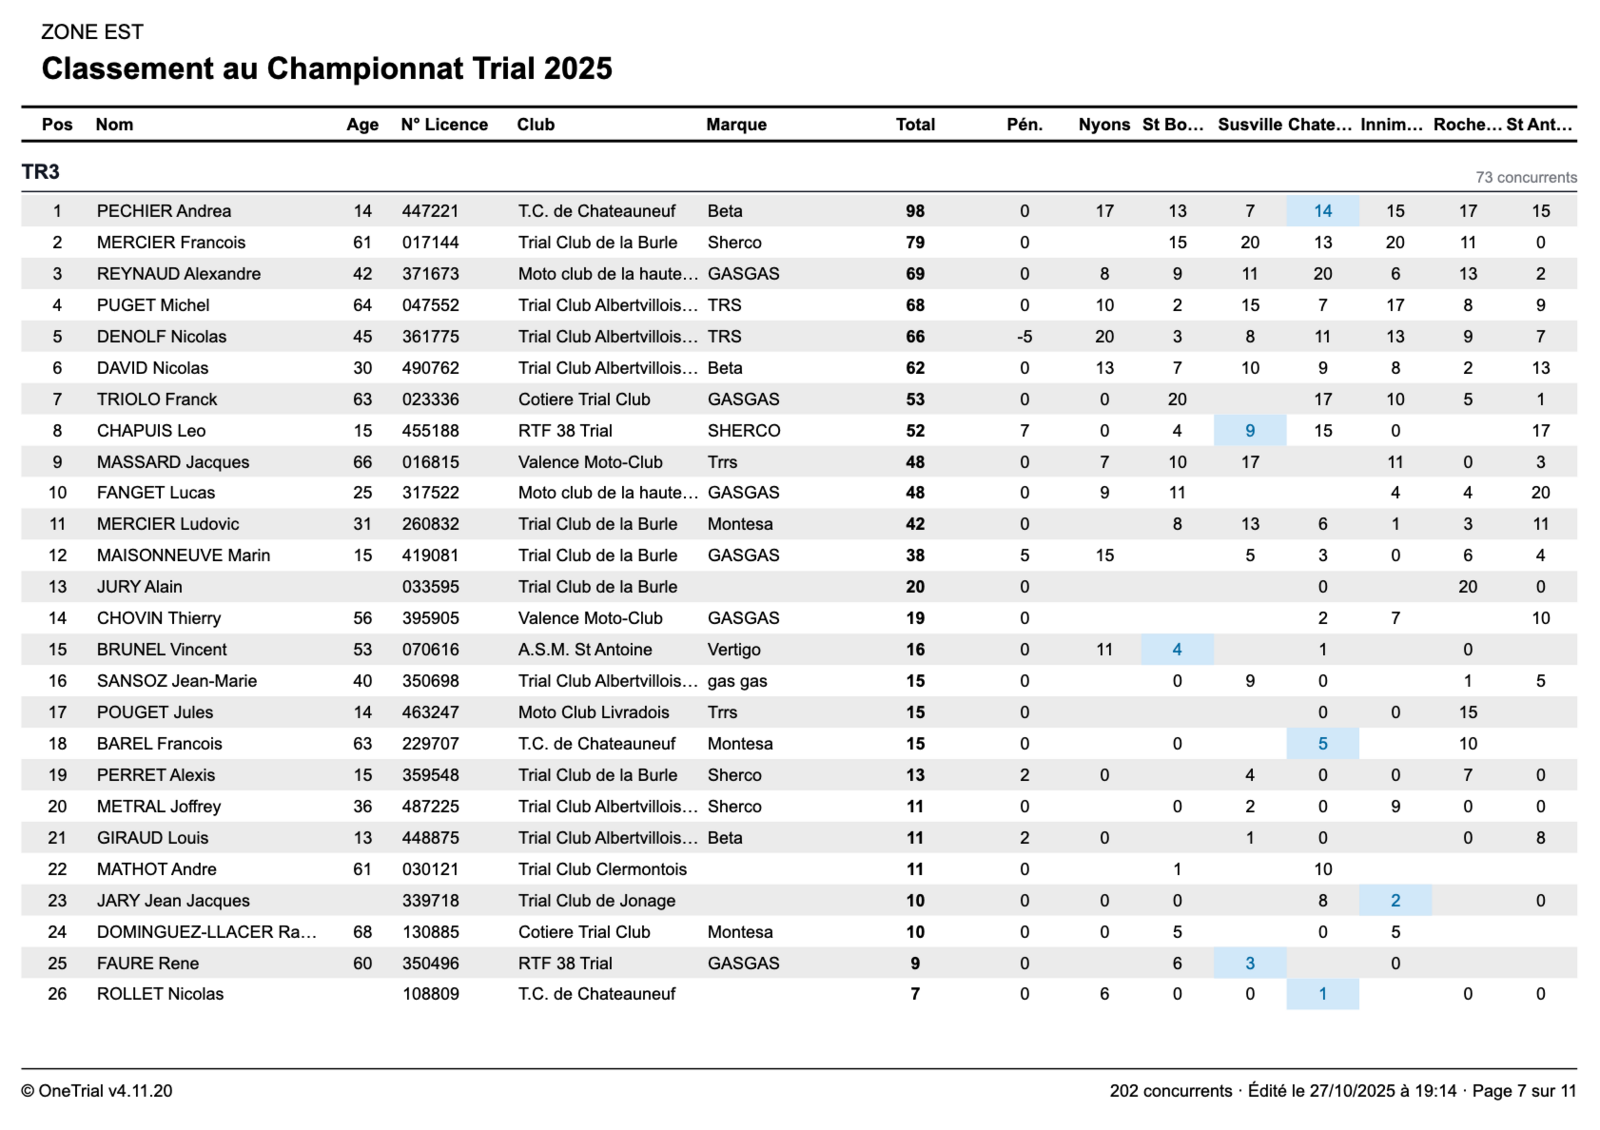Click the Nom column header
This screenshot has height=1130, width=1600.
114,125
